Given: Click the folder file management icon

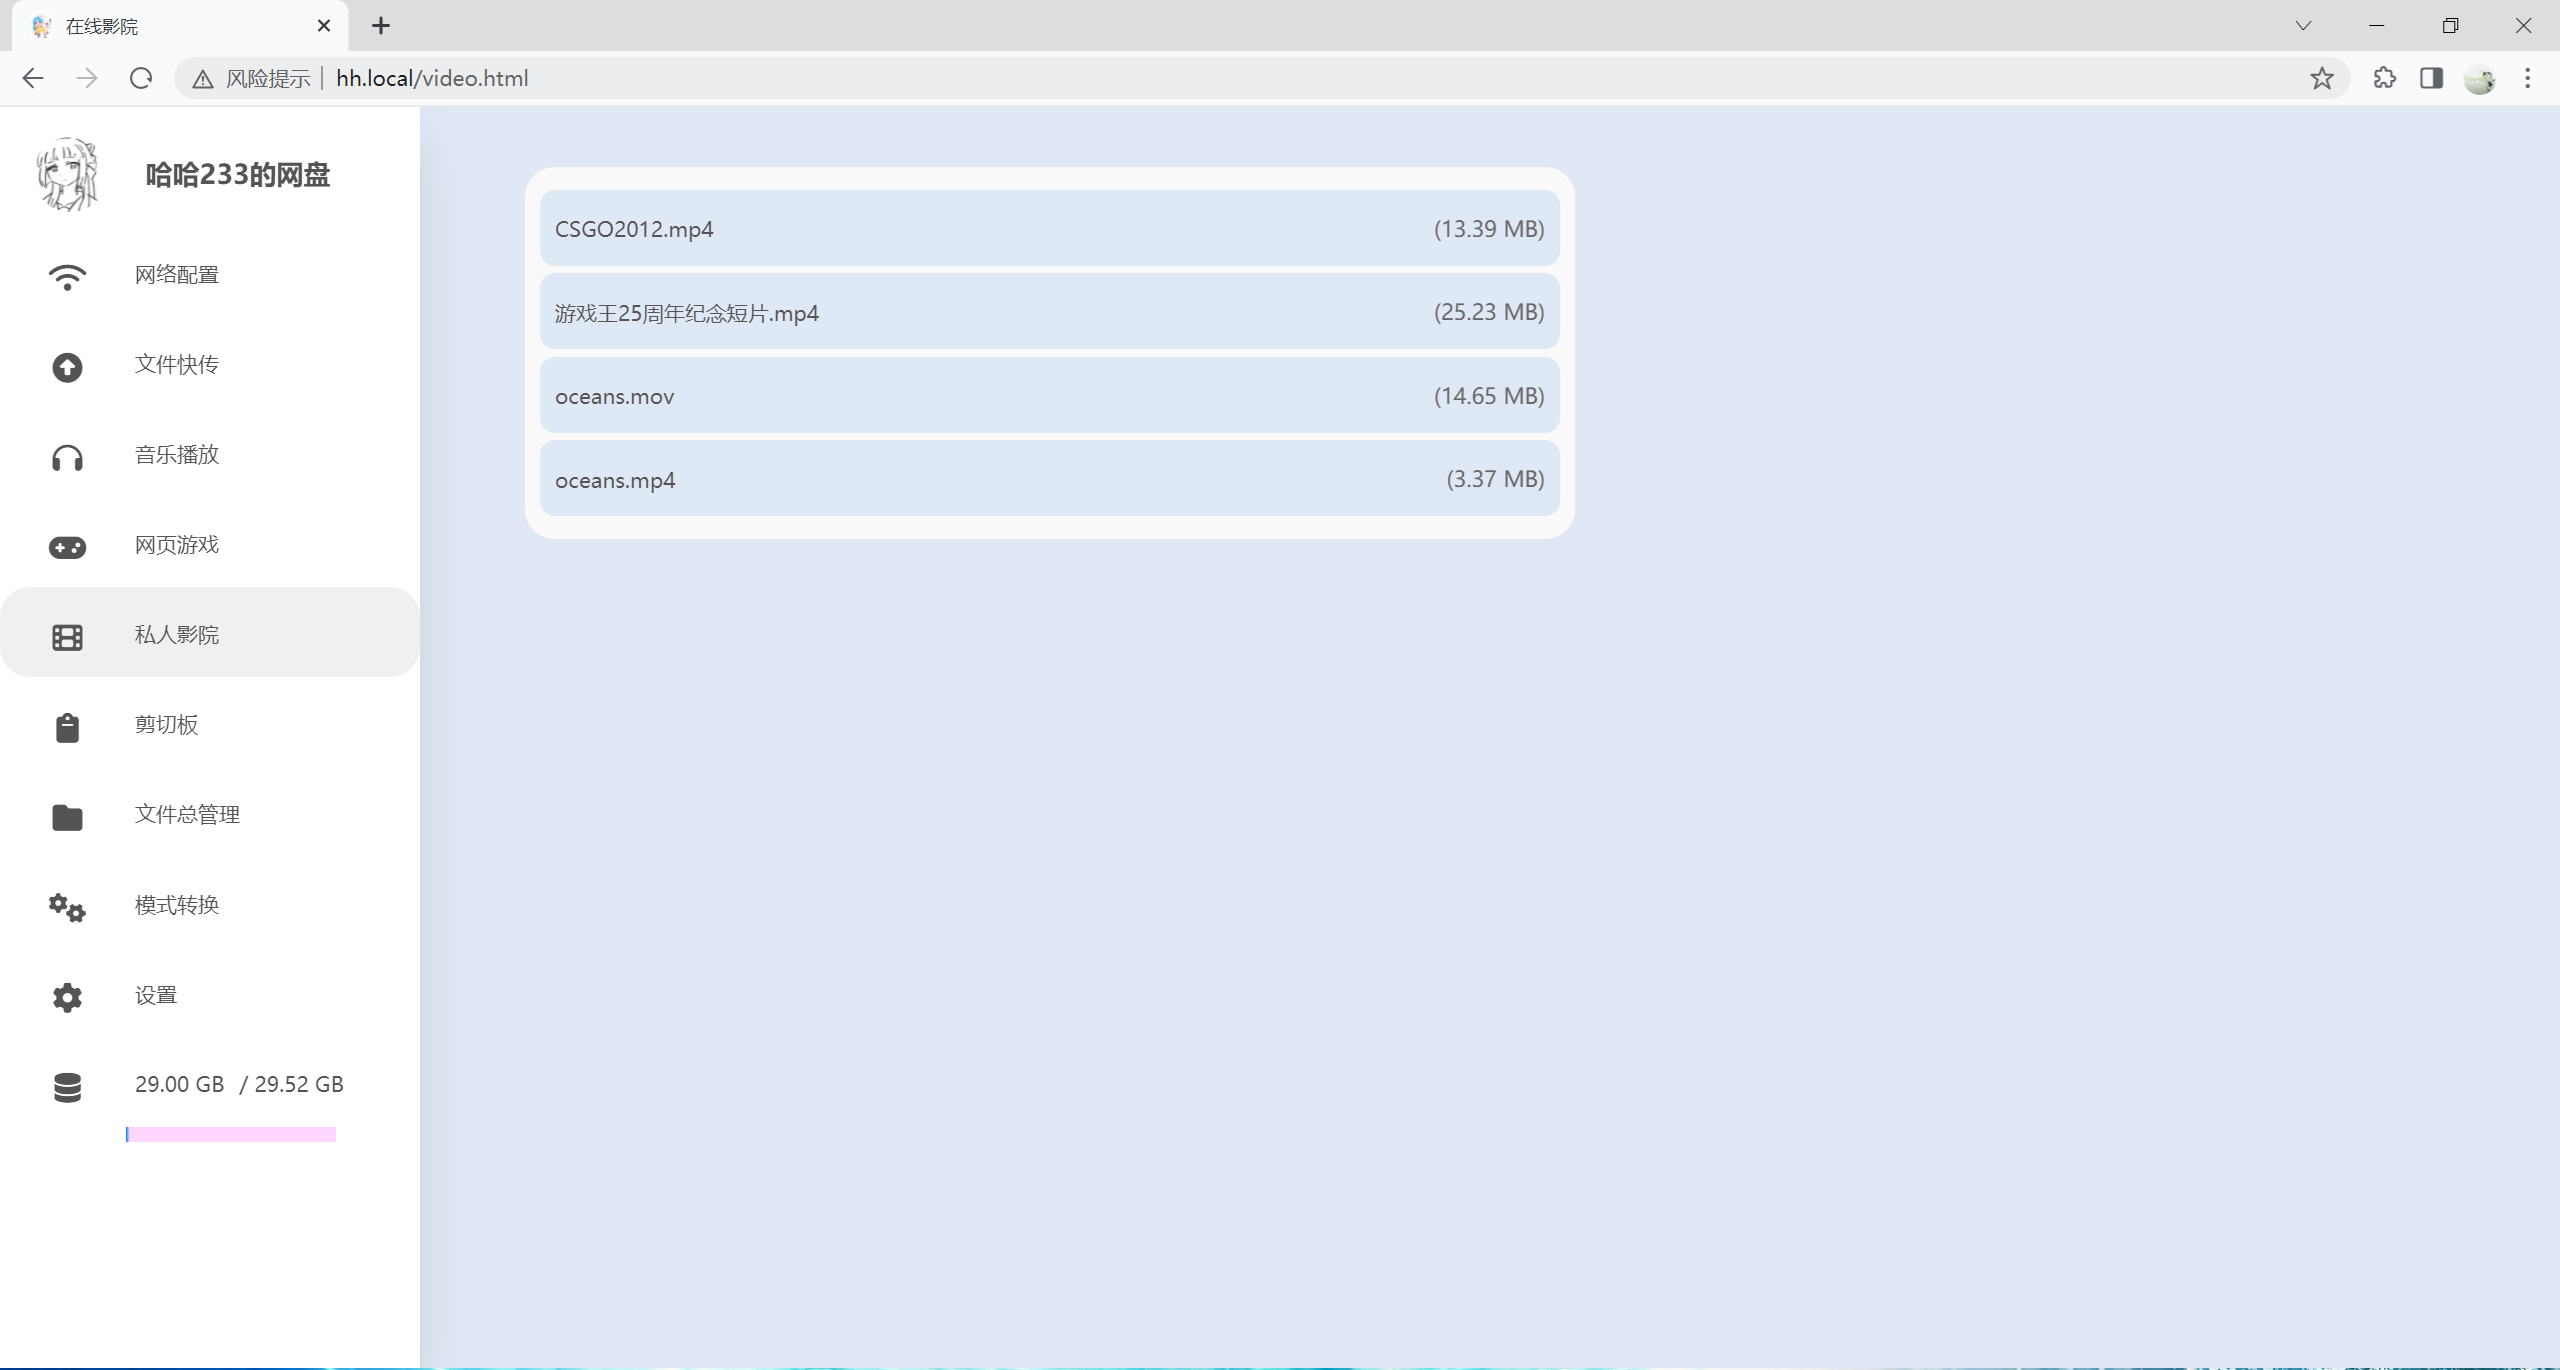Looking at the screenshot, I should click(x=67, y=817).
